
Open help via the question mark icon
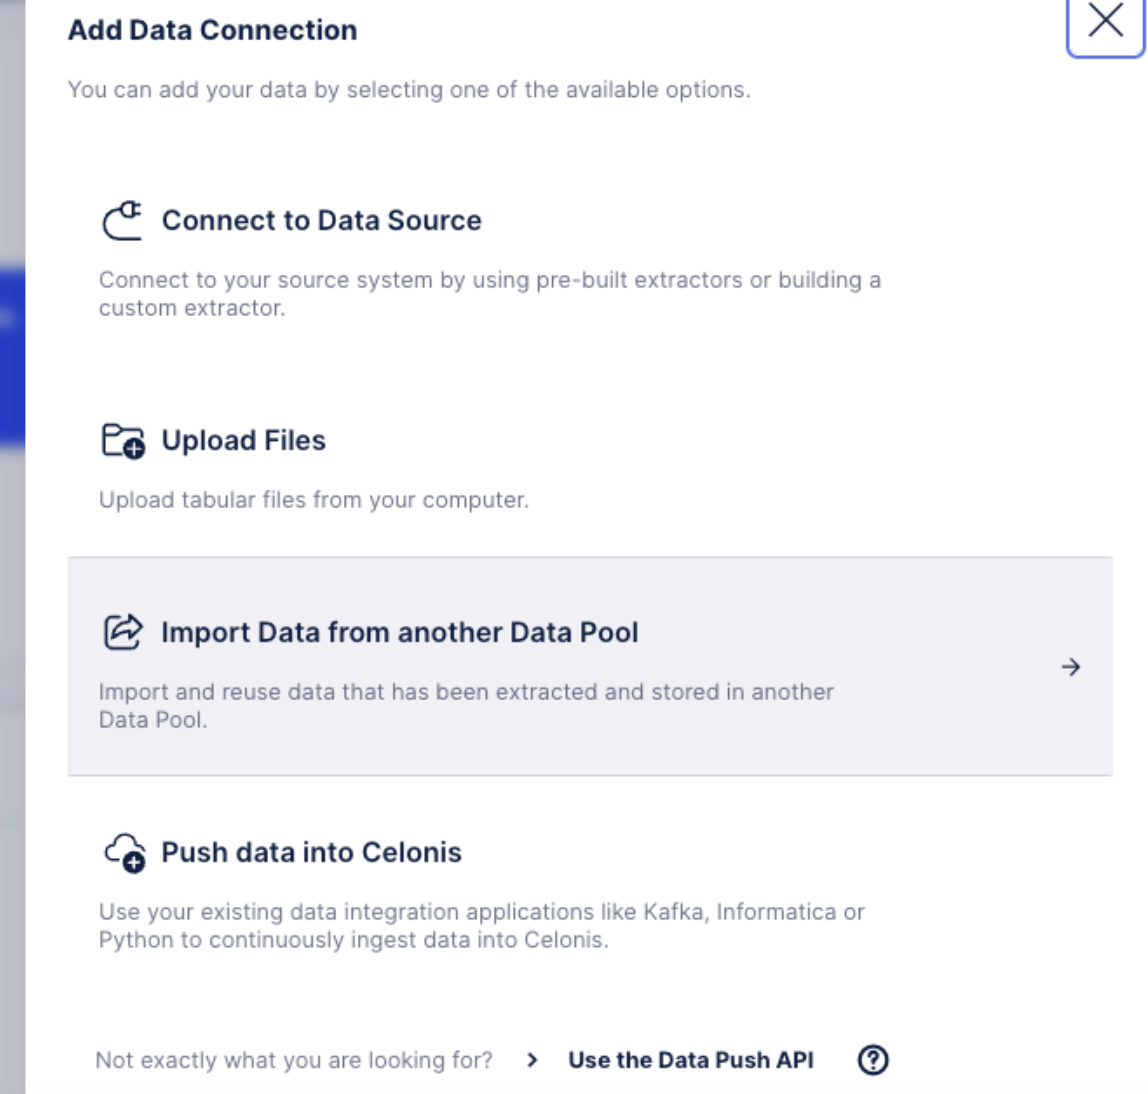873,1060
